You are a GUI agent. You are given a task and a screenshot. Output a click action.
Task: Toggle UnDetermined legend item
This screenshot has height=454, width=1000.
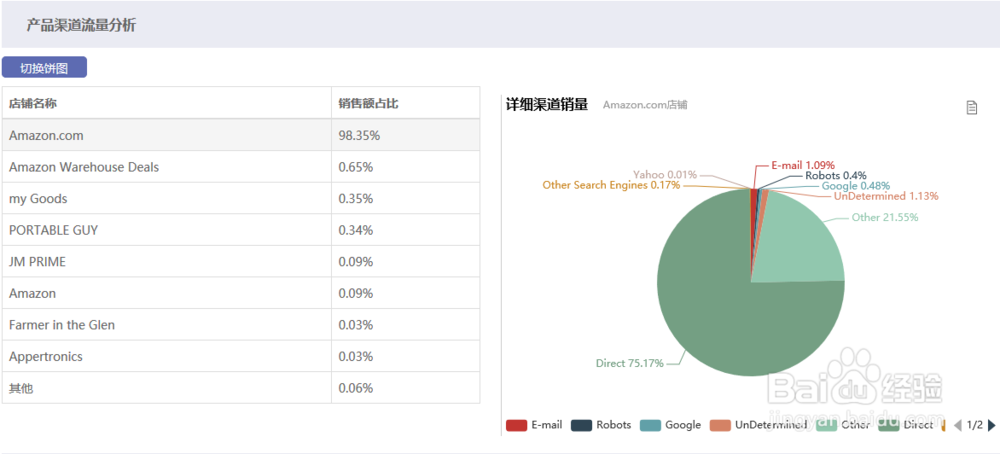pyautogui.click(x=759, y=425)
